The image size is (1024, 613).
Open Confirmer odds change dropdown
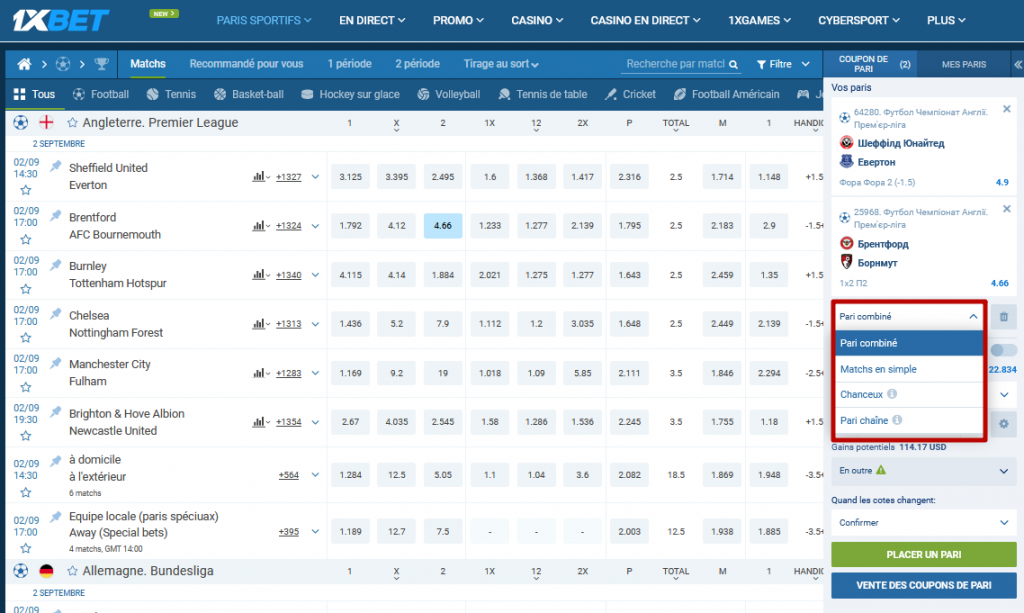tap(923, 522)
